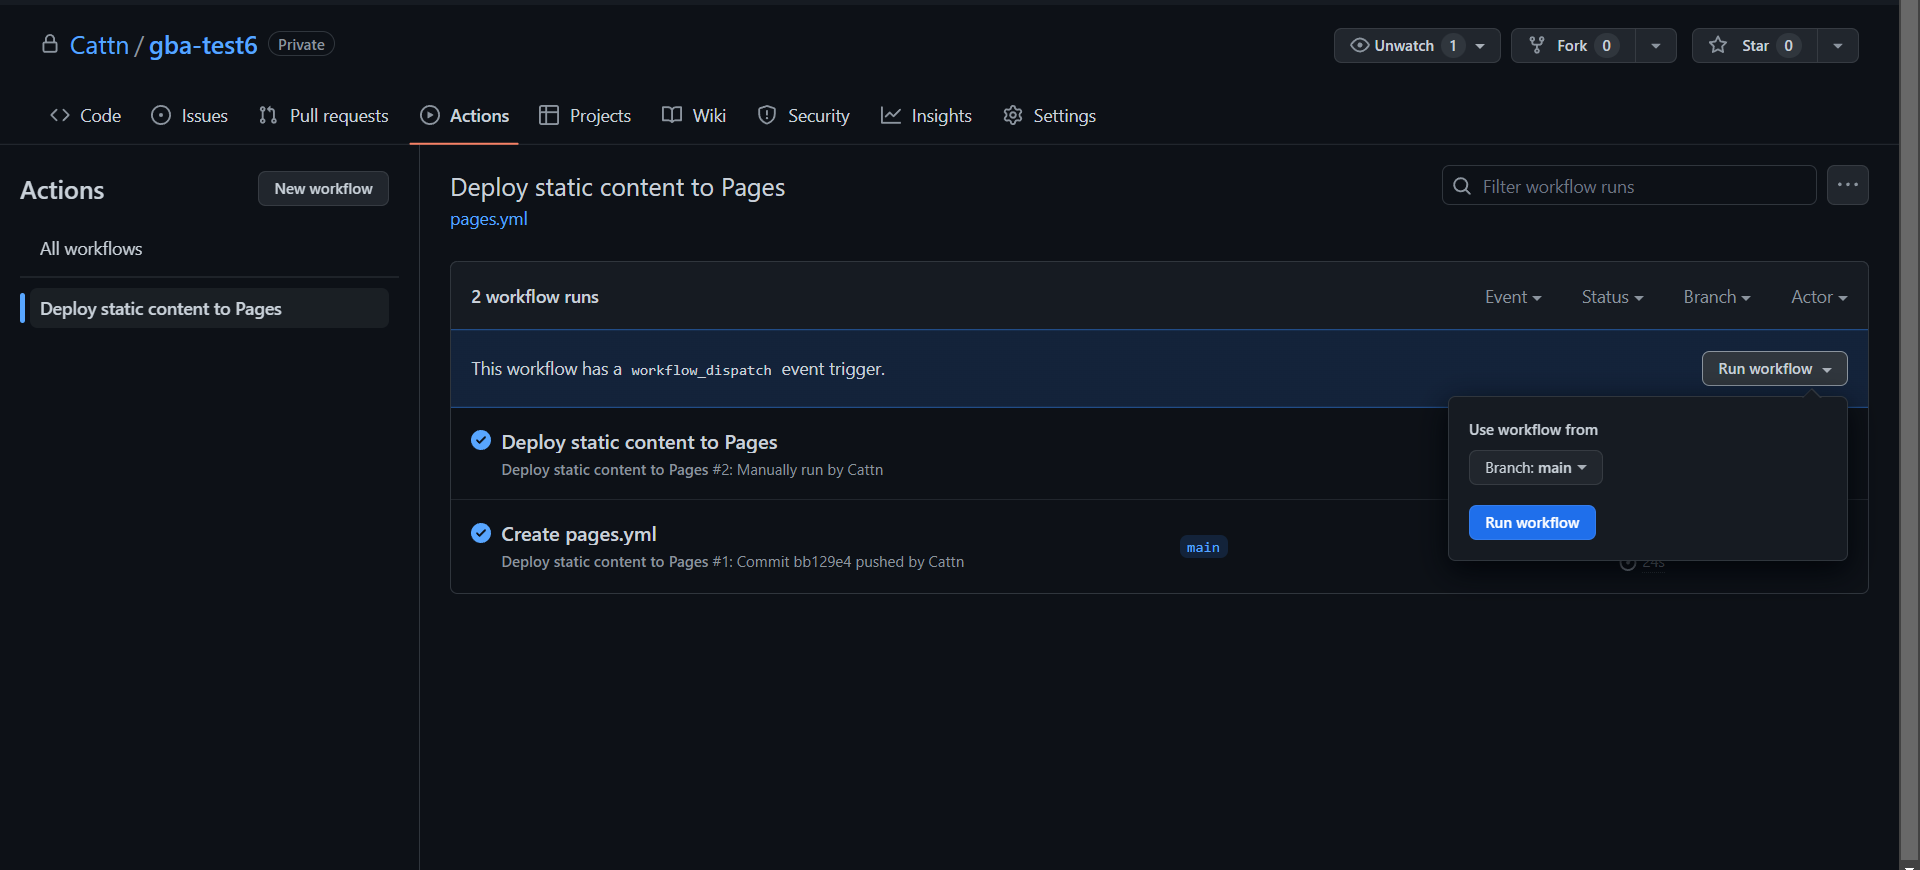Open the Event filter dropdown
This screenshot has height=870, width=1920.
tap(1512, 297)
